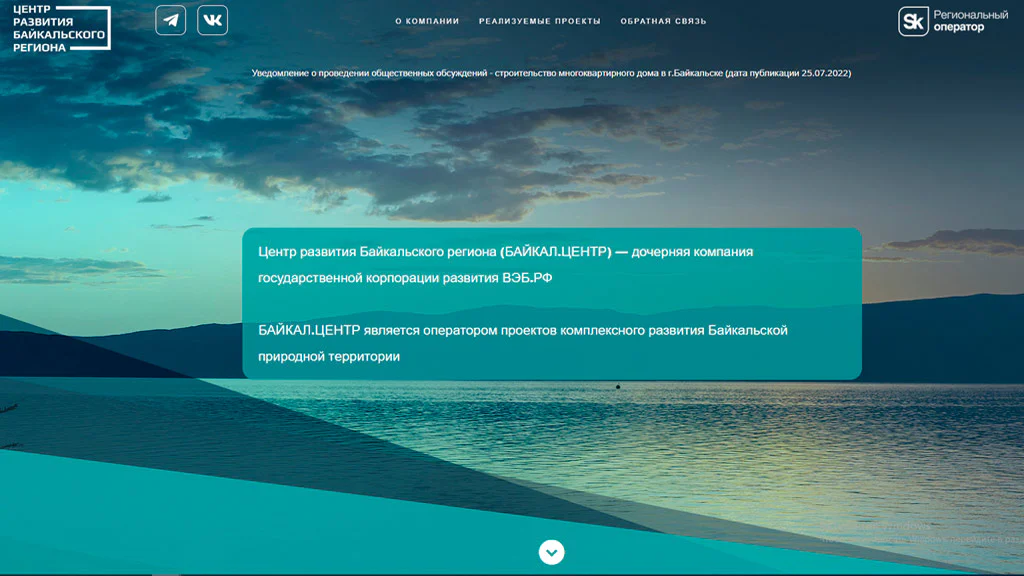Open the VK social network icon
Image resolution: width=1024 pixels, height=576 pixels.
coord(212,20)
